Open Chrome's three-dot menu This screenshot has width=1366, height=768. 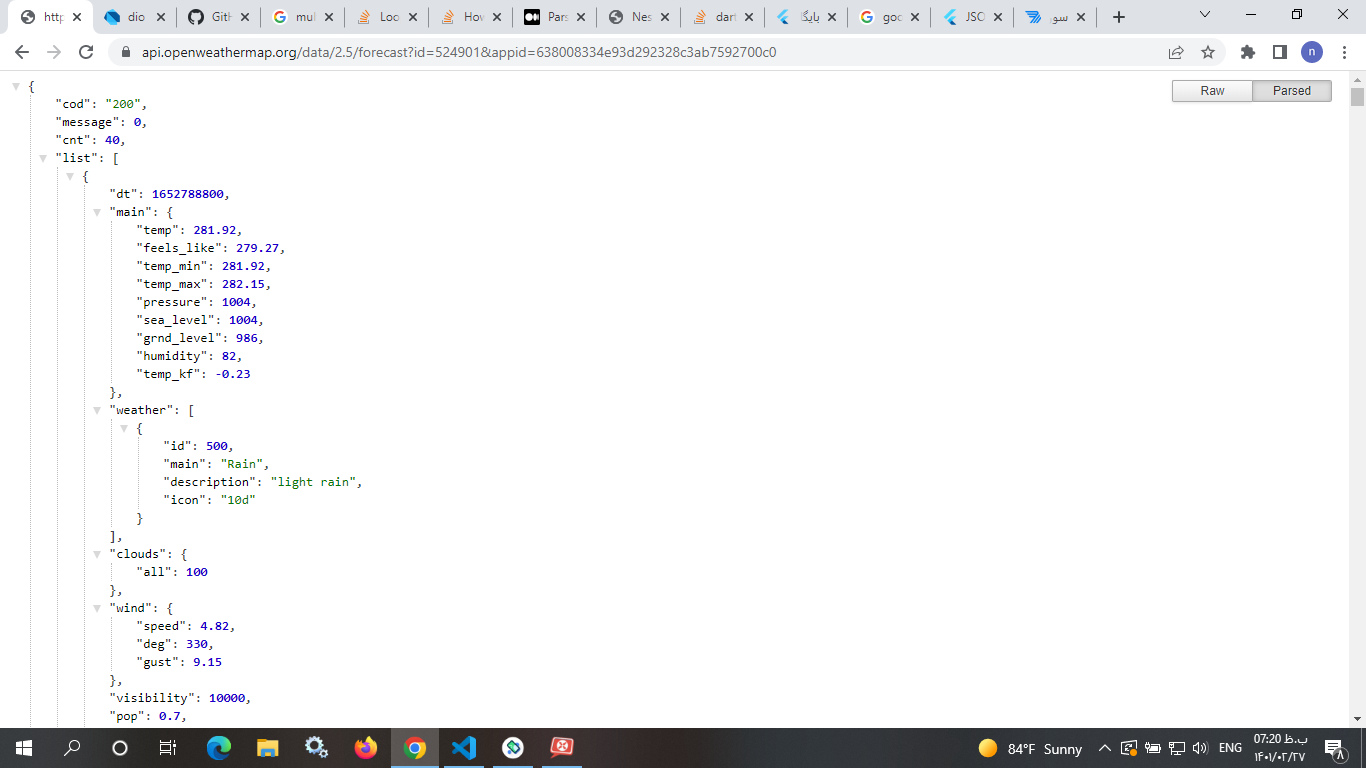[1343, 52]
